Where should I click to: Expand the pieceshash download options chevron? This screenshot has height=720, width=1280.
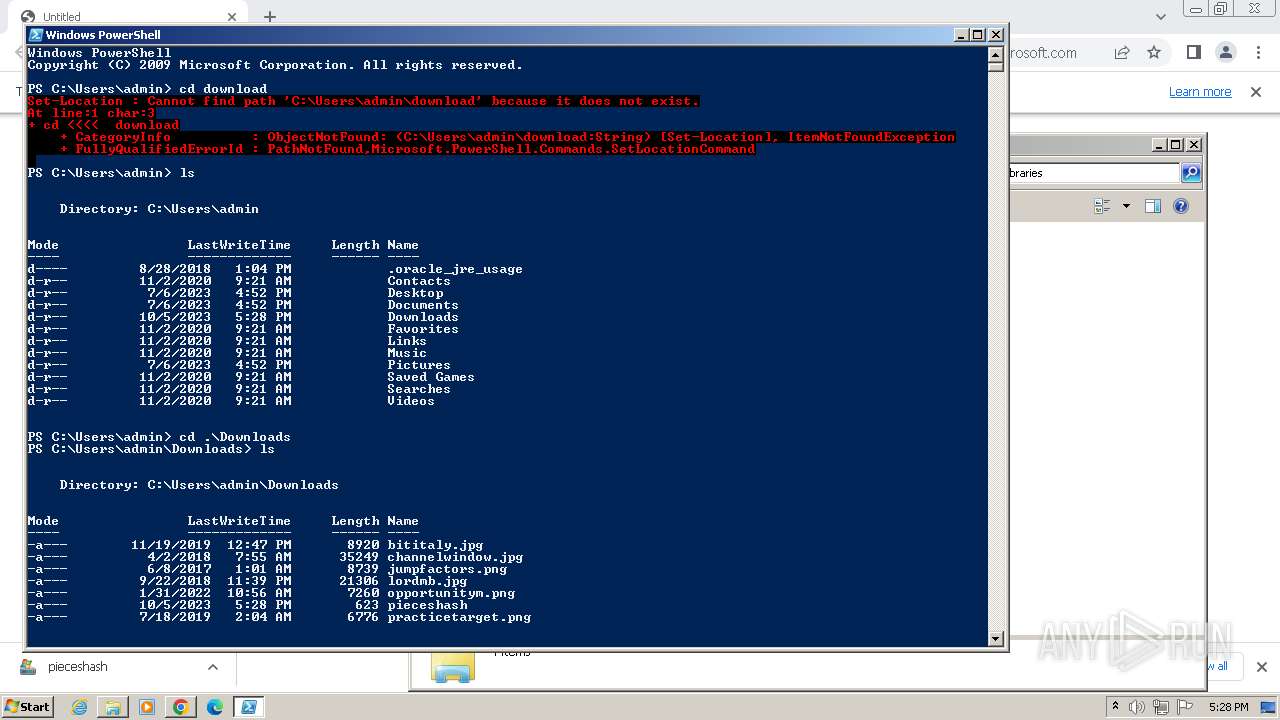point(212,667)
